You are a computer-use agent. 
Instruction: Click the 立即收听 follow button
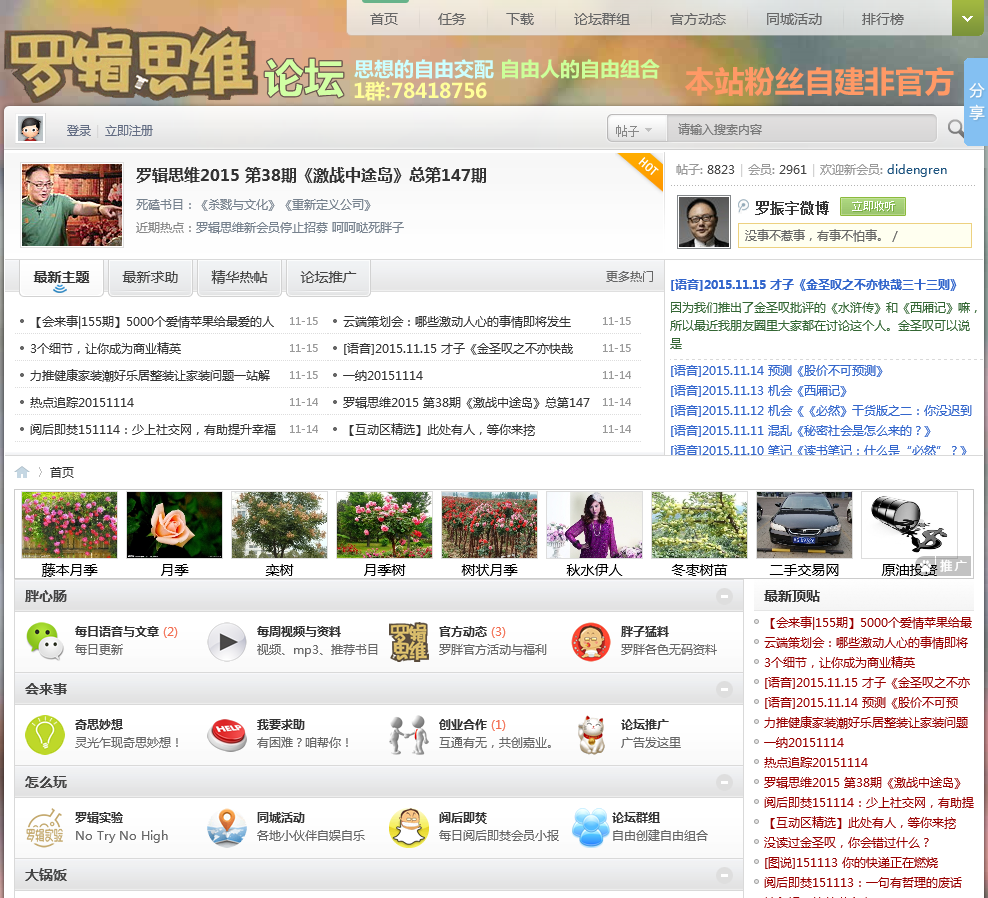click(x=873, y=207)
